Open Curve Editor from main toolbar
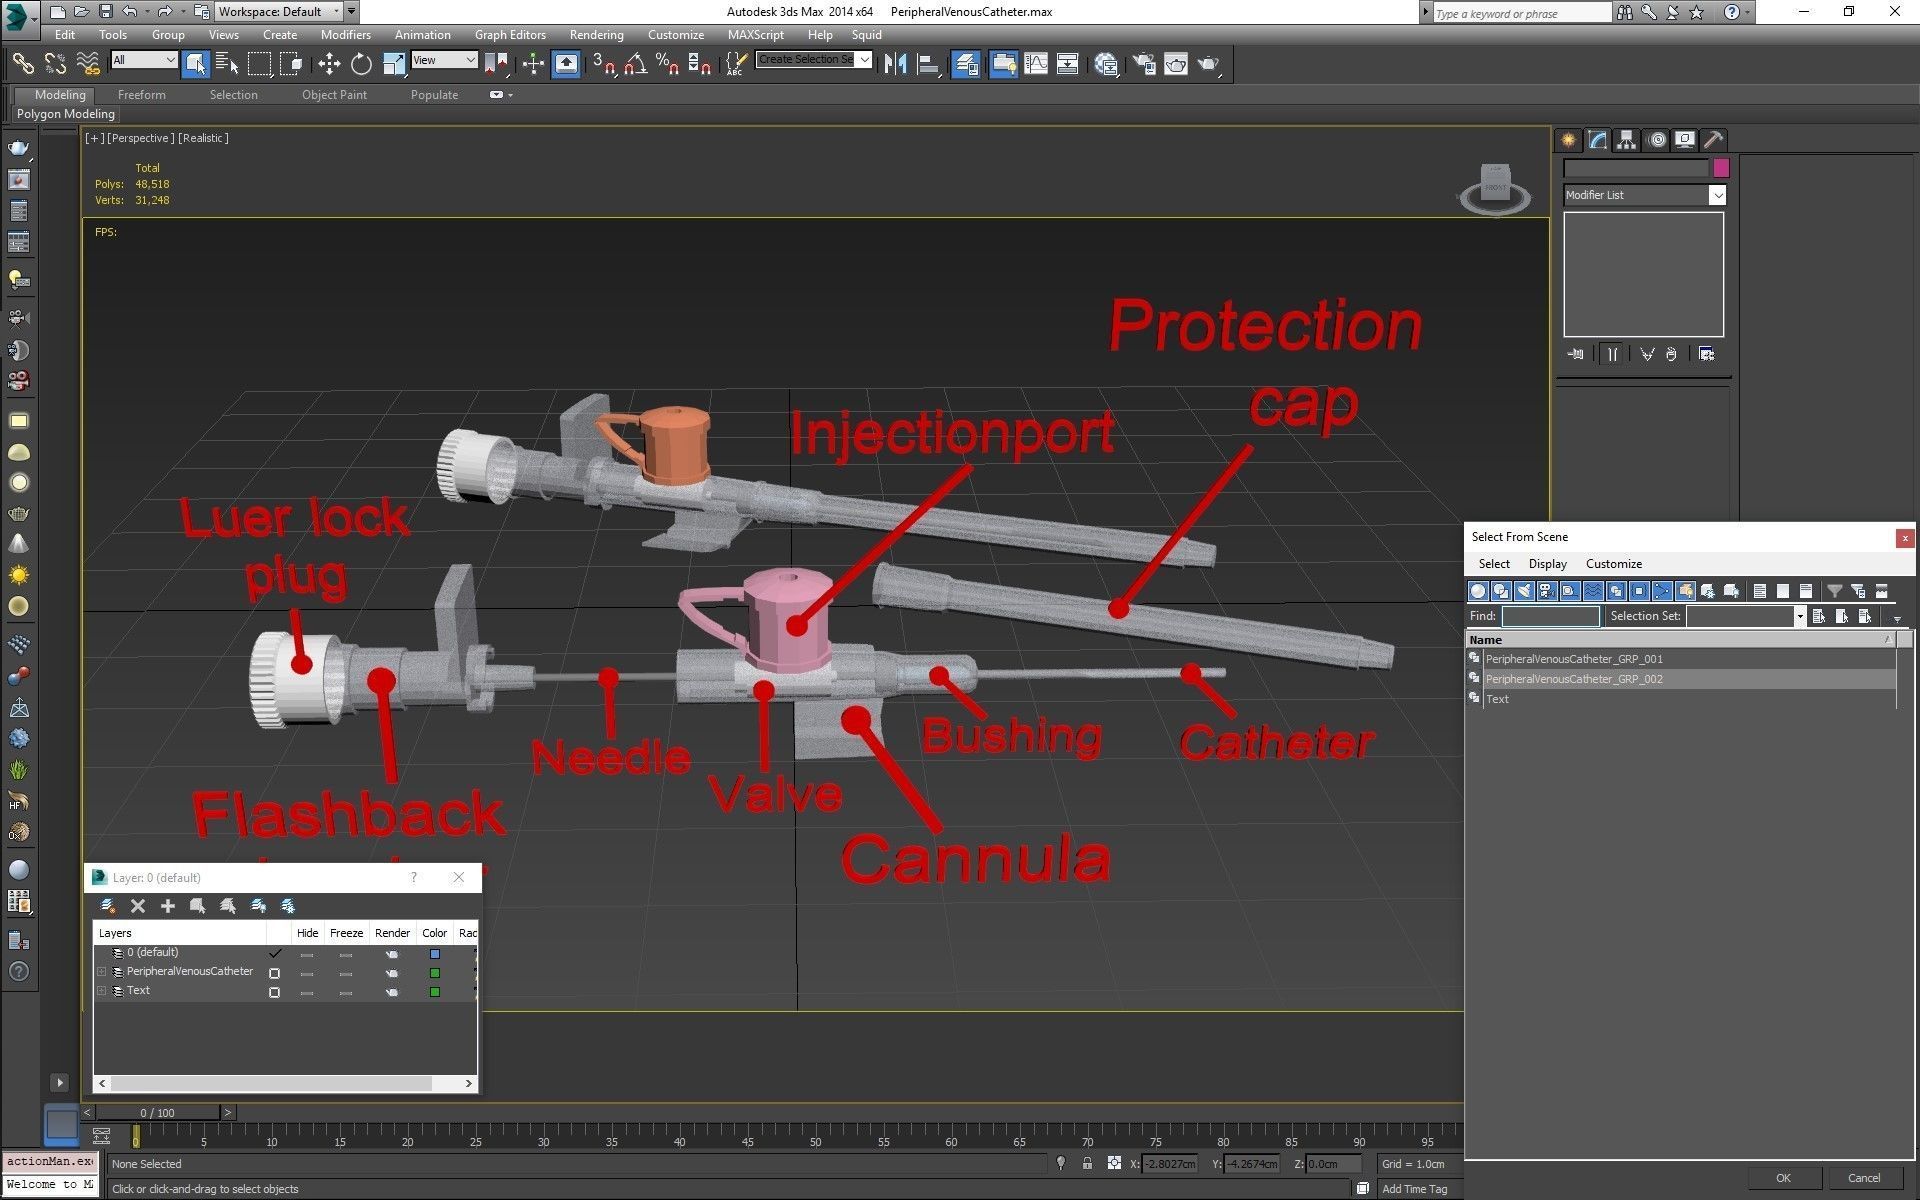The width and height of the screenshot is (1920, 1200). (1036, 64)
